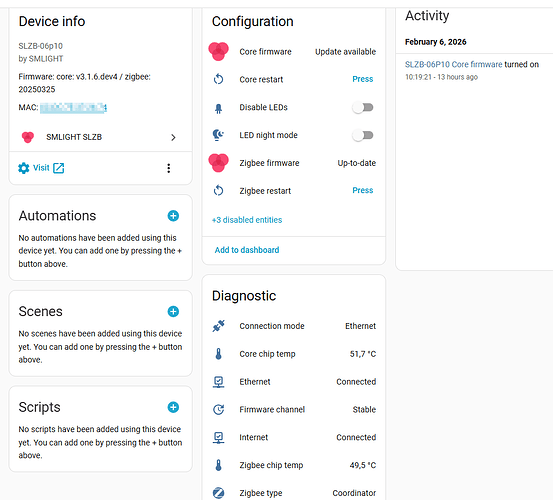Add a scene with the plus icon
Viewport: 553px width, 500px height.
pos(173,311)
